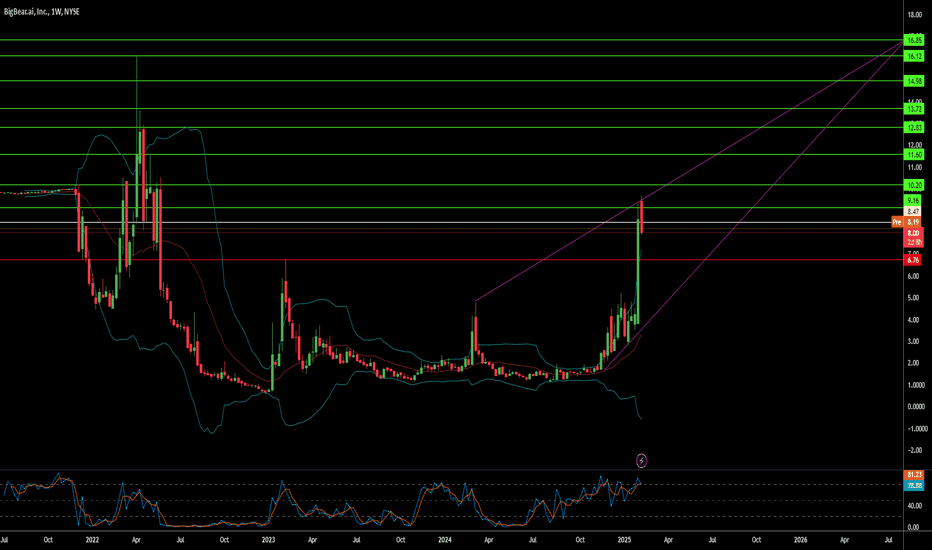Click the 2022 label on time axis
The width and height of the screenshot is (932, 550).
(x=92, y=540)
